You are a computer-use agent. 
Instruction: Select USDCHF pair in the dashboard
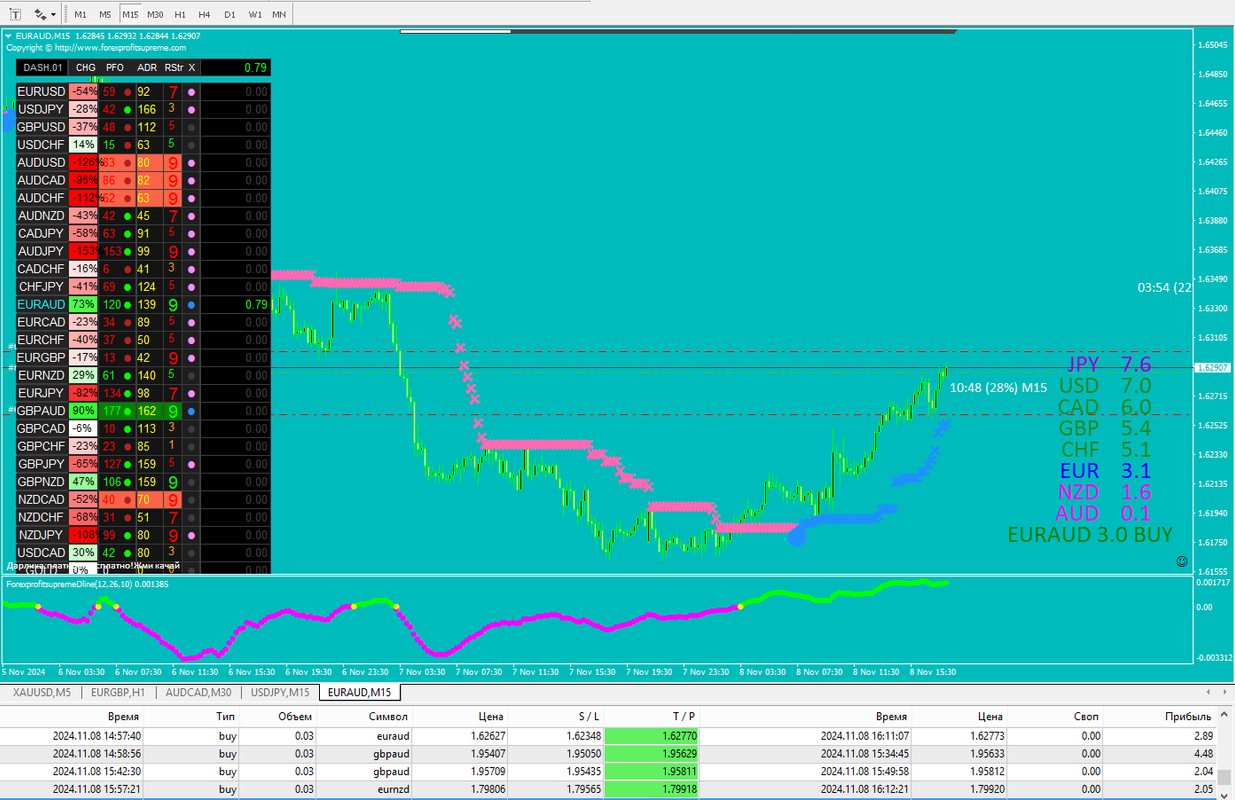click(x=41, y=145)
